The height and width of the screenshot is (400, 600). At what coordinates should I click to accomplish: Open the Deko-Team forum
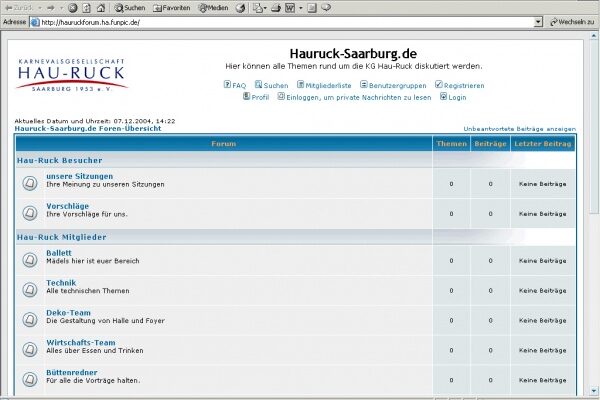68,313
